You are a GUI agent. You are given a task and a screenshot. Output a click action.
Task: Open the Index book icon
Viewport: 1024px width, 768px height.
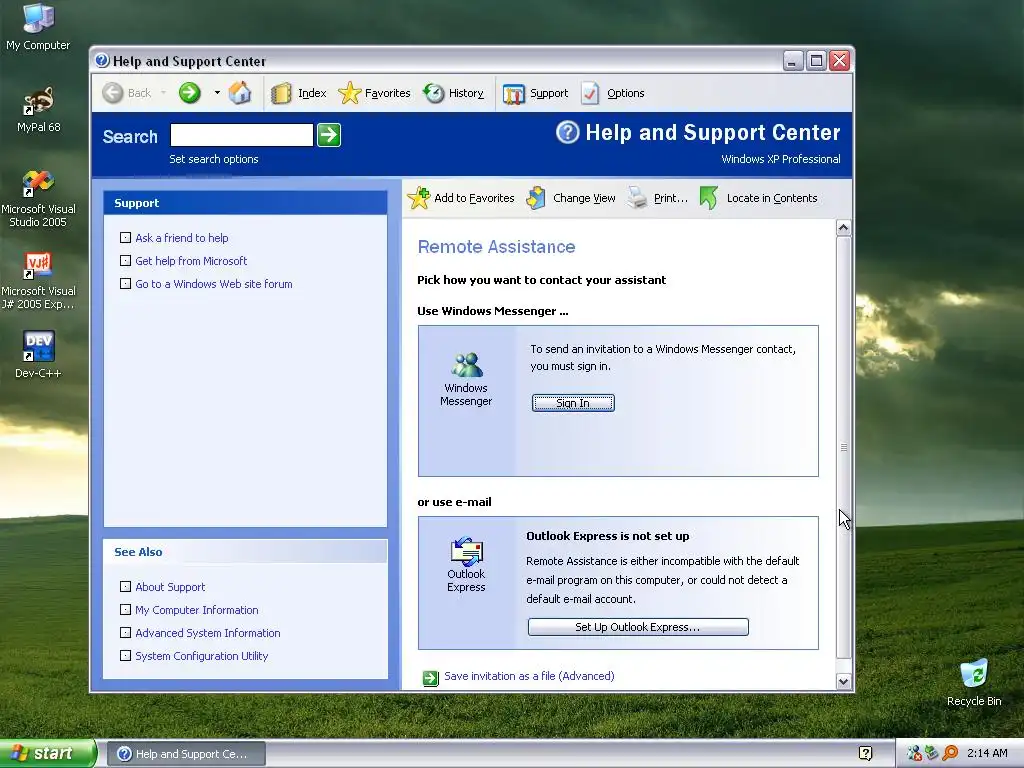pos(281,93)
